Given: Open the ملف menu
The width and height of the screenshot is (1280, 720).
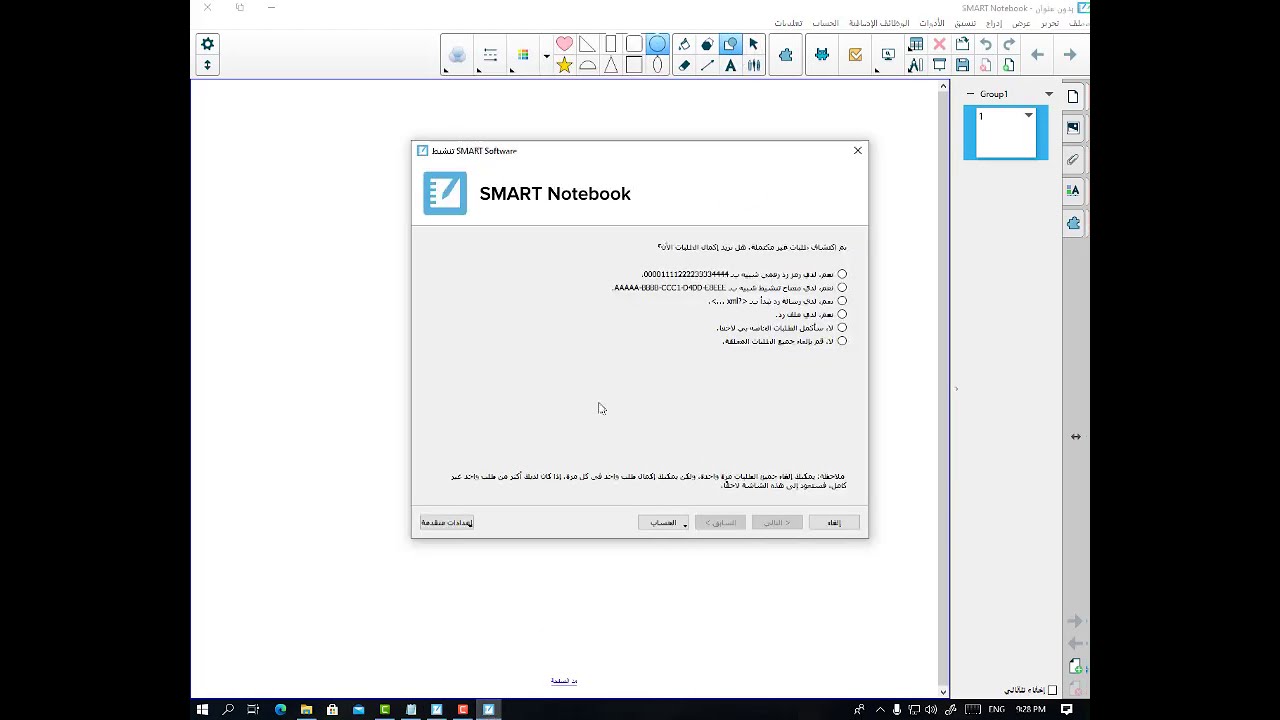Looking at the screenshot, I should (1078, 23).
